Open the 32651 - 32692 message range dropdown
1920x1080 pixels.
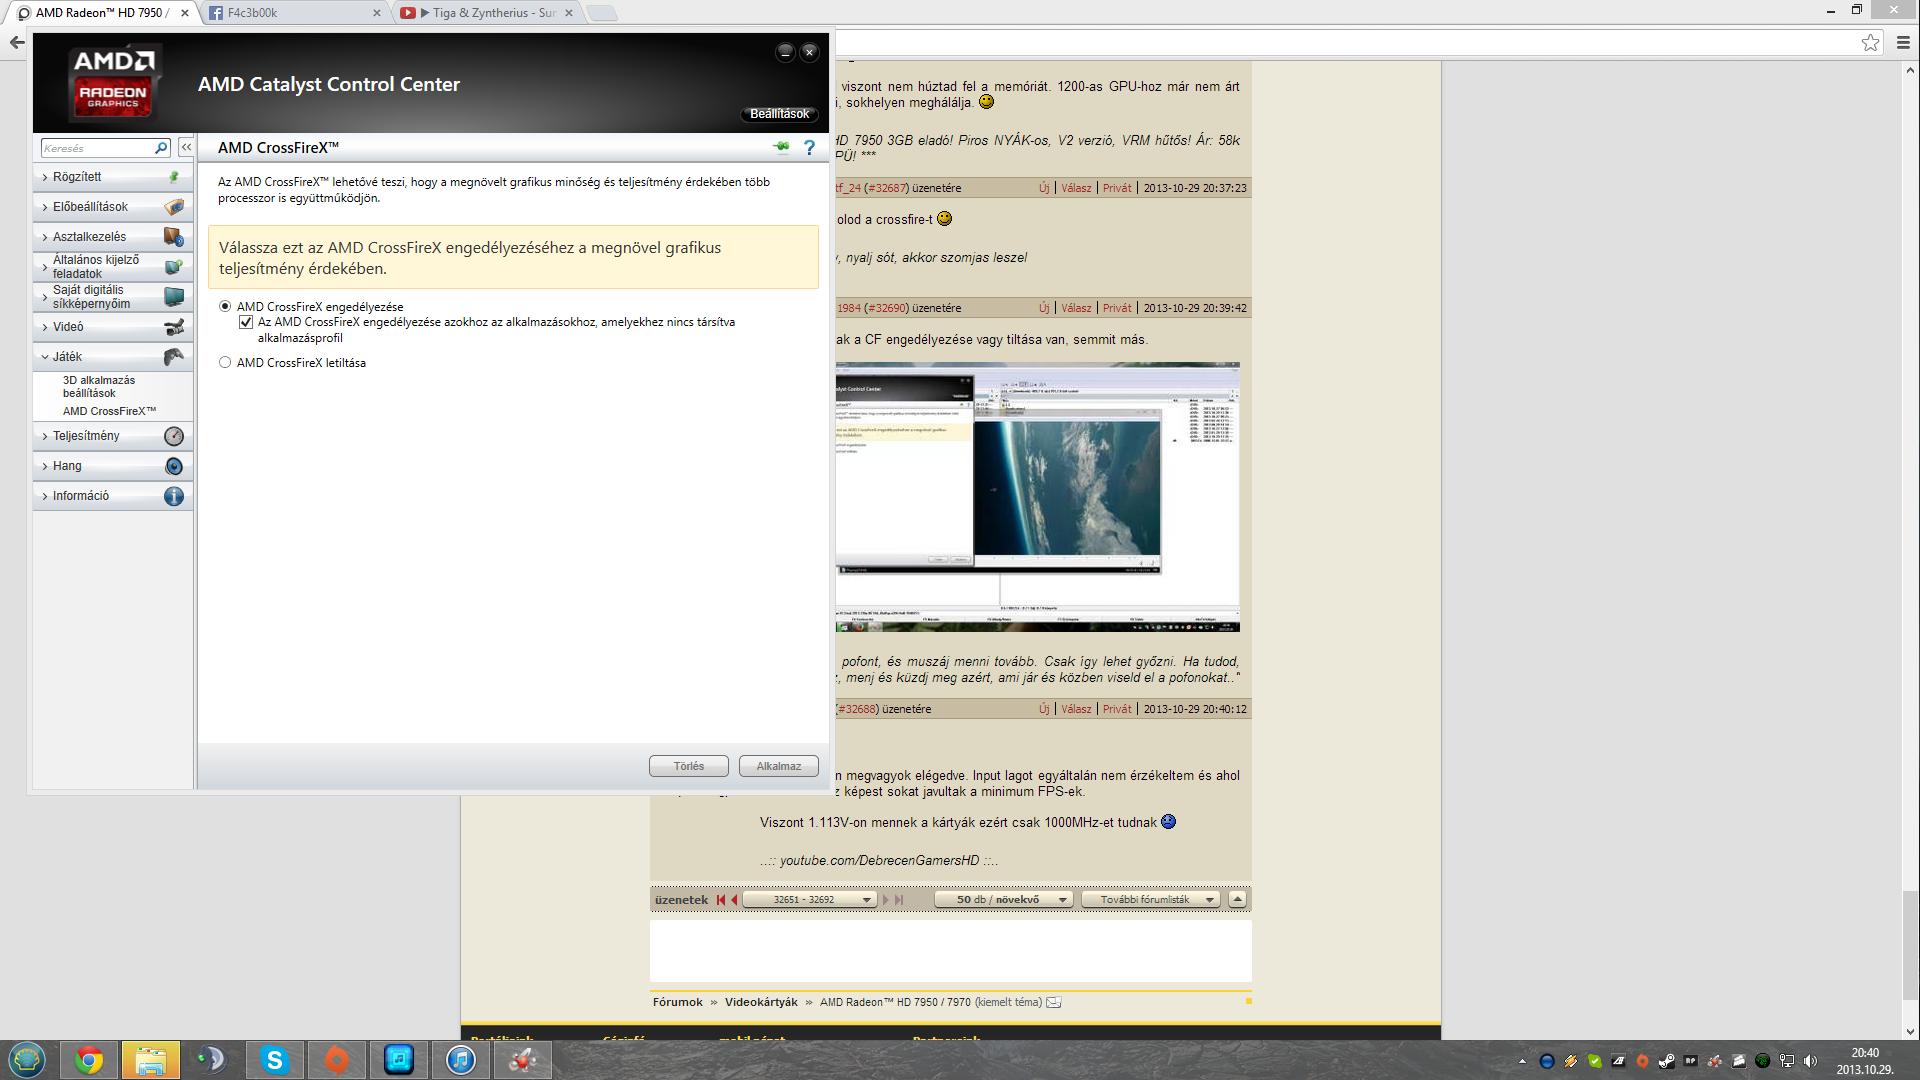810,899
